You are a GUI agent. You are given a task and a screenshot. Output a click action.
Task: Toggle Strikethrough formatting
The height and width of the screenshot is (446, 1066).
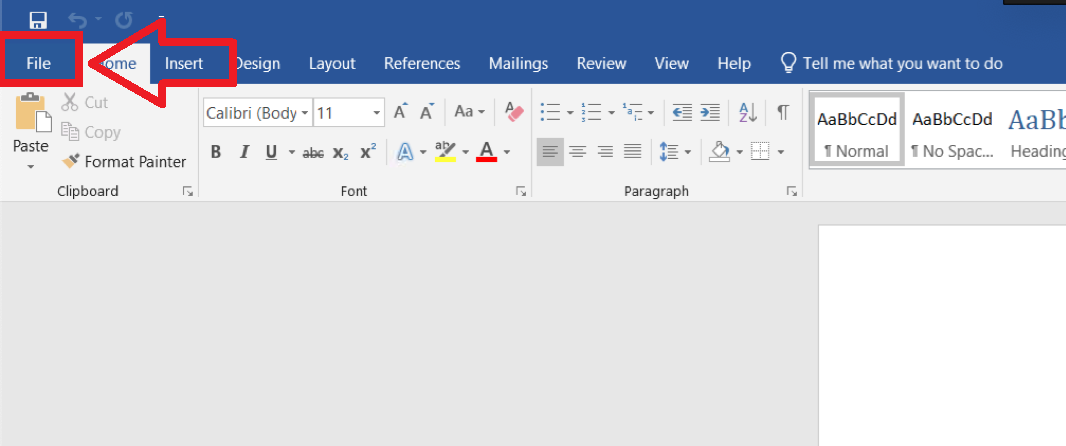tap(313, 152)
